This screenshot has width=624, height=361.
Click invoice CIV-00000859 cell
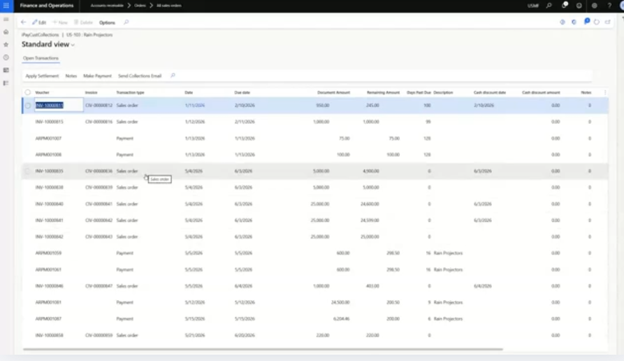pyautogui.click(x=99, y=335)
